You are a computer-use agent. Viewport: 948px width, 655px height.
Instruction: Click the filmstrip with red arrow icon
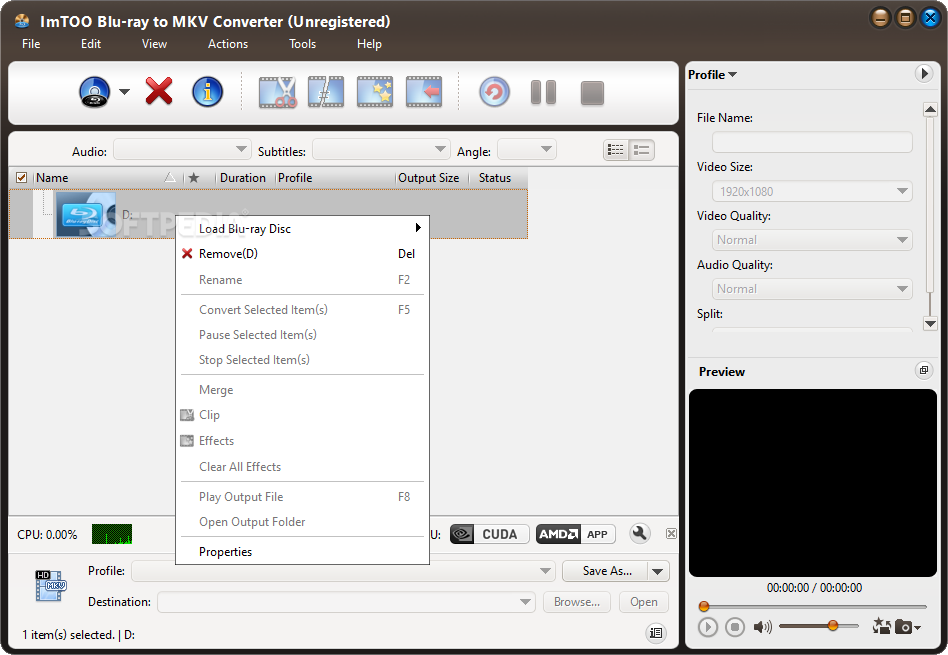[424, 92]
